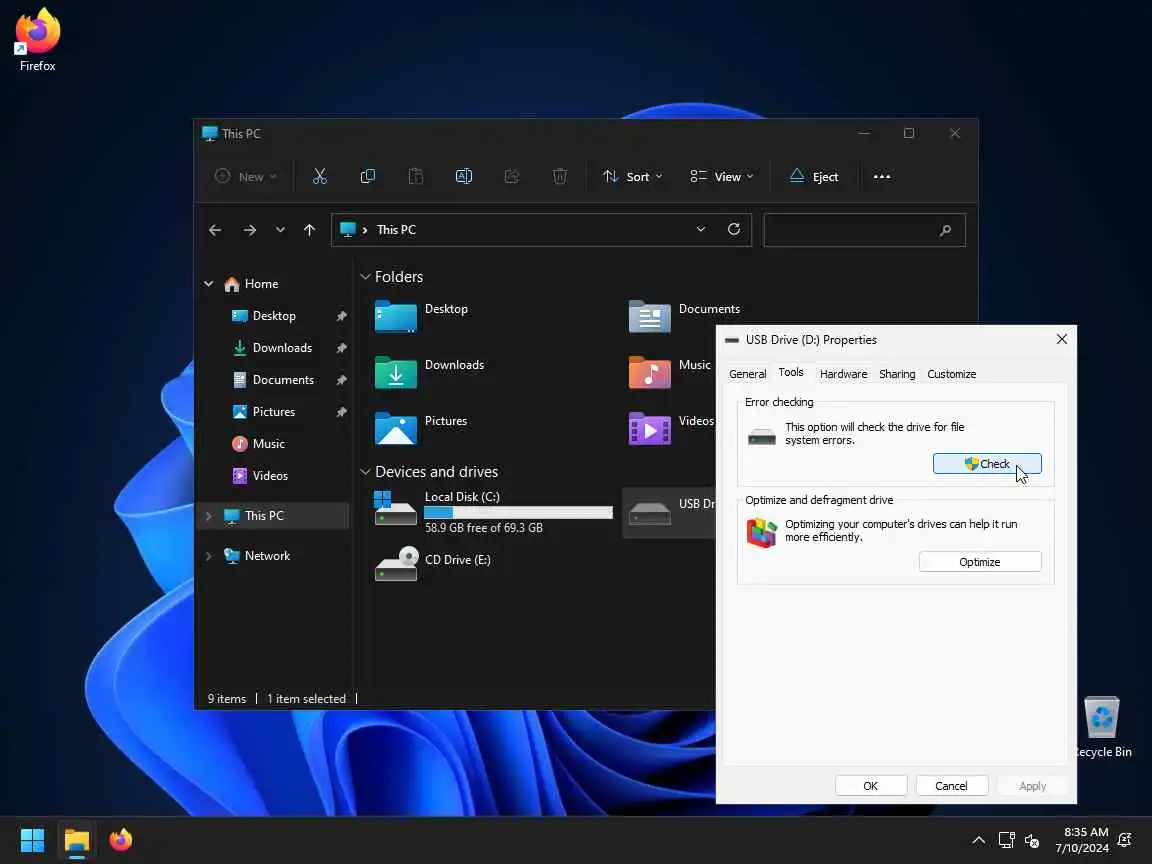Expand the address bar history dropdown

click(701, 229)
